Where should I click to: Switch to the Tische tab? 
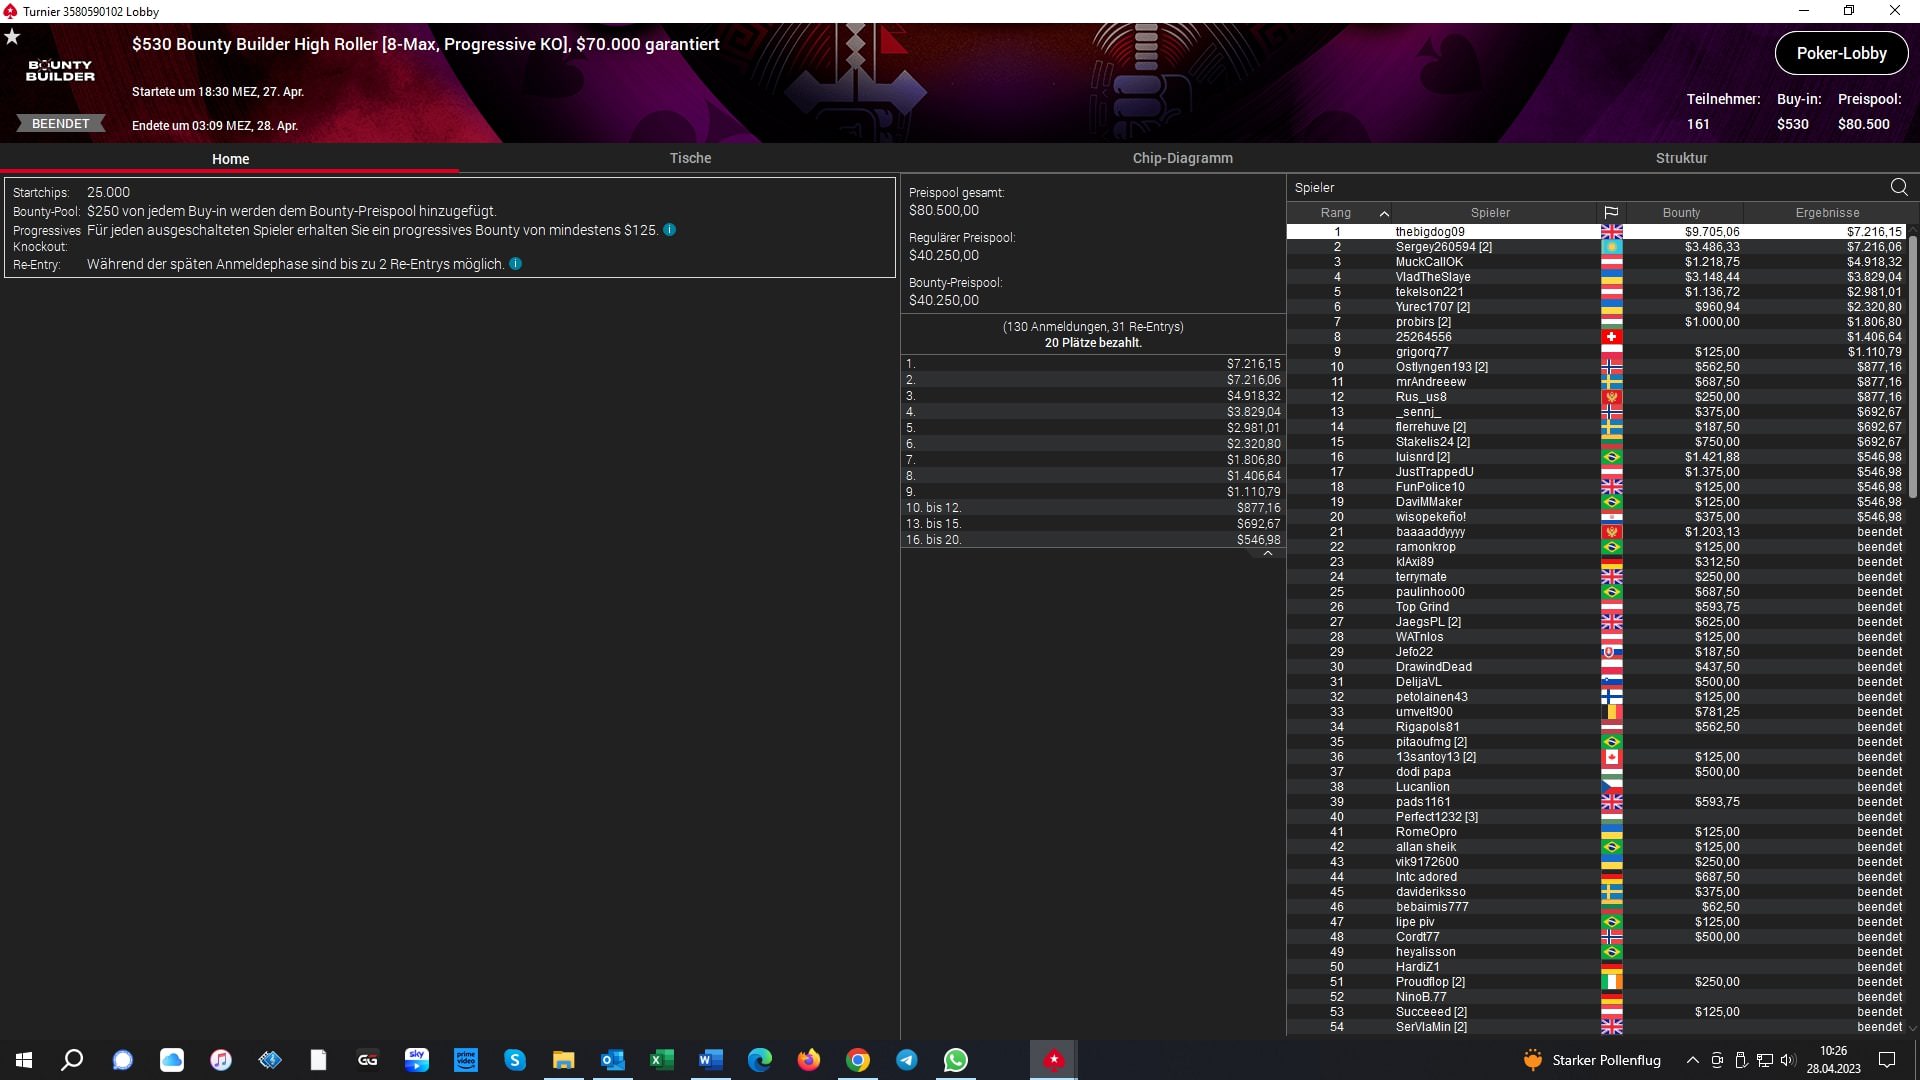tap(690, 158)
